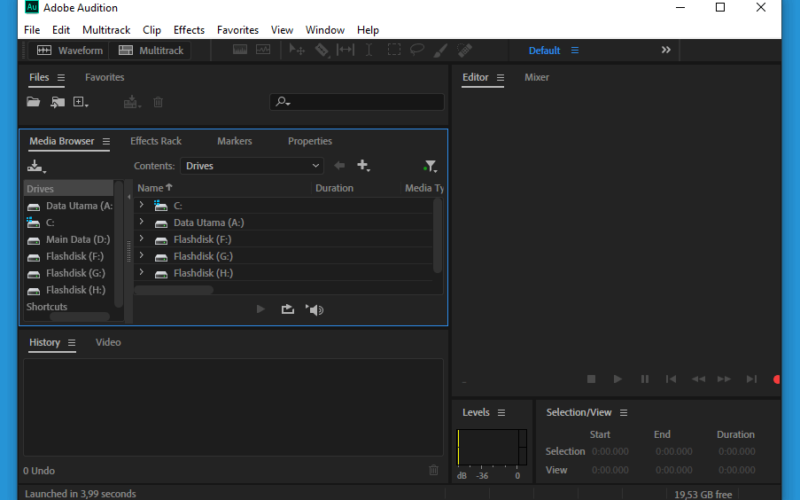This screenshot has height=500, width=800.
Task: Select the Paintbrush Selection tool
Action: (x=440, y=50)
